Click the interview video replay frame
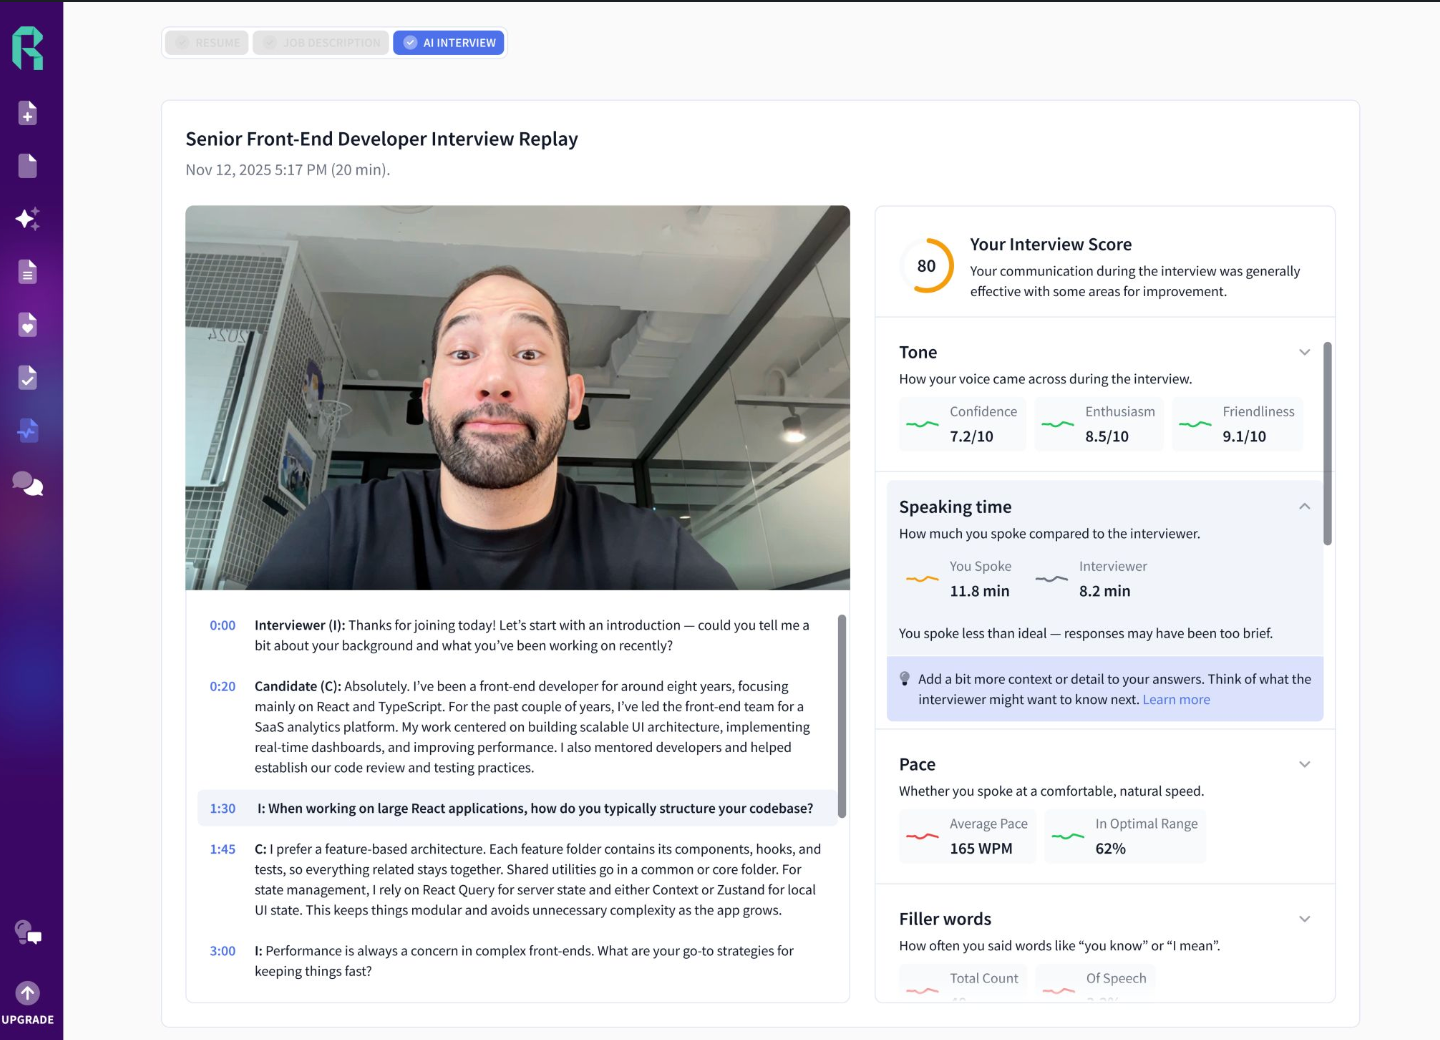 click(x=518, y=398)
